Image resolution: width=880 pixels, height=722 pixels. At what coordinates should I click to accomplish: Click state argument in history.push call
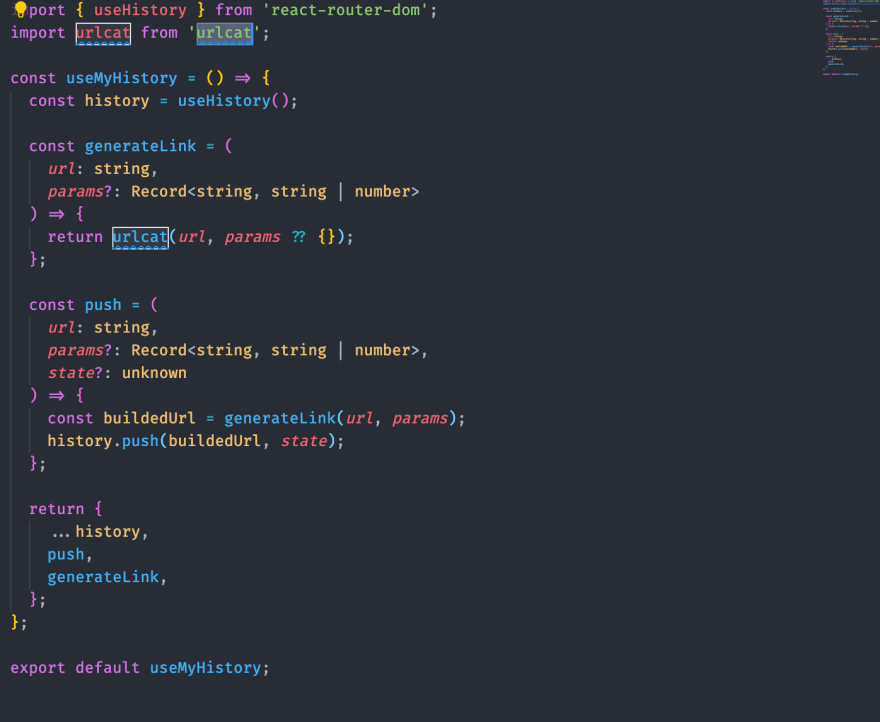[x=304, y=441]
